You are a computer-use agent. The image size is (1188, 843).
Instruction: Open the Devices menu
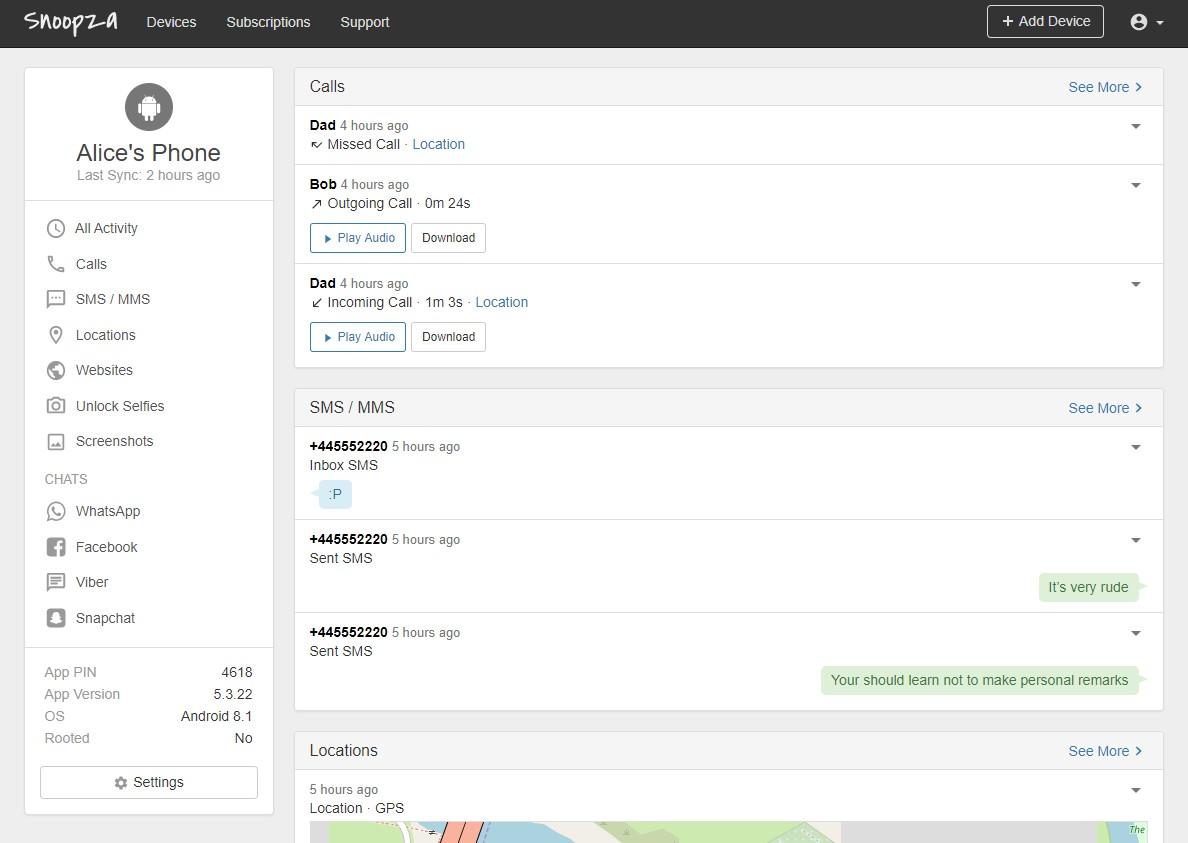171,22
